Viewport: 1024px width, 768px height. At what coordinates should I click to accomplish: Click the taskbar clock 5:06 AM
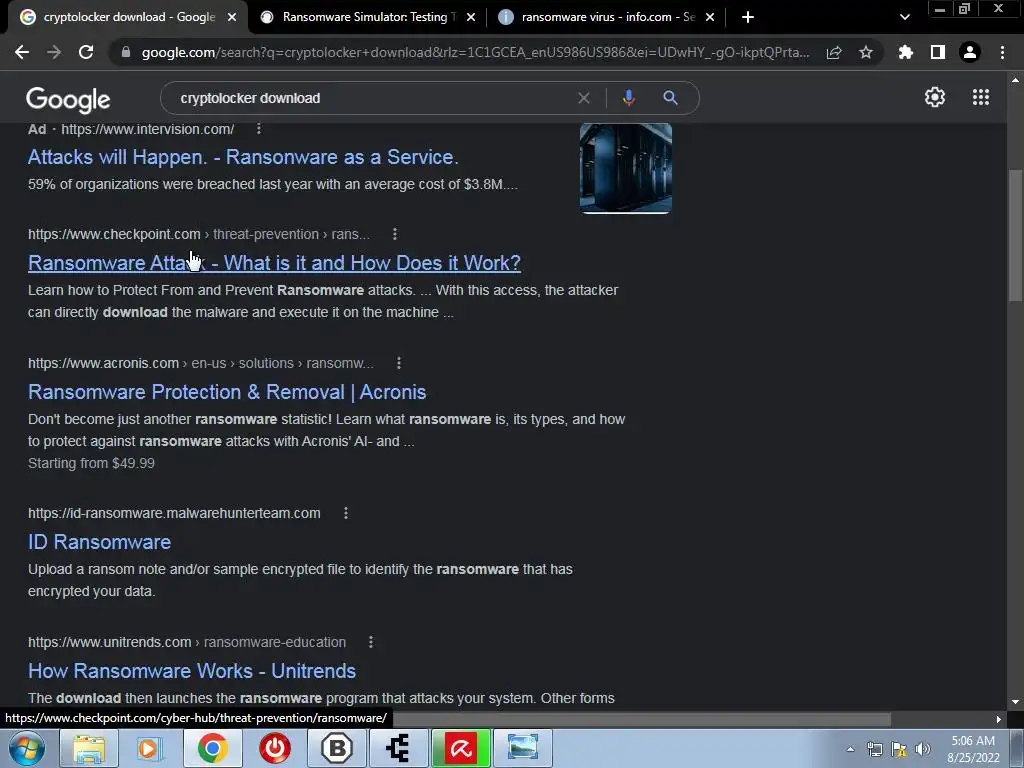click(x=973, y=741)
